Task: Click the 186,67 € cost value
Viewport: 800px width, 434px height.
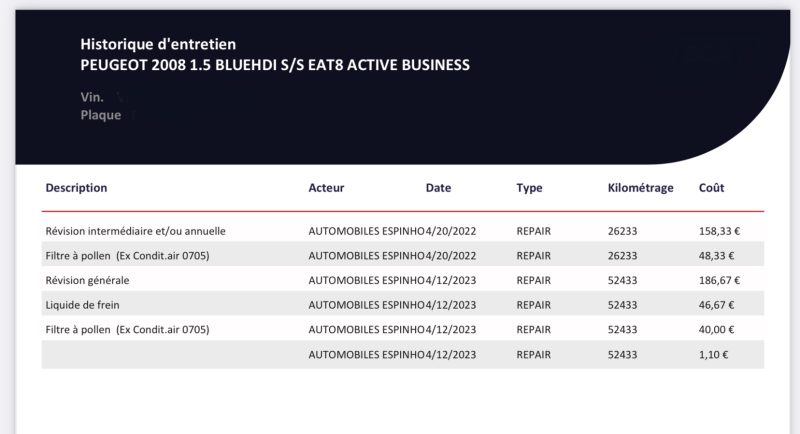Action: tap(717, 280)
